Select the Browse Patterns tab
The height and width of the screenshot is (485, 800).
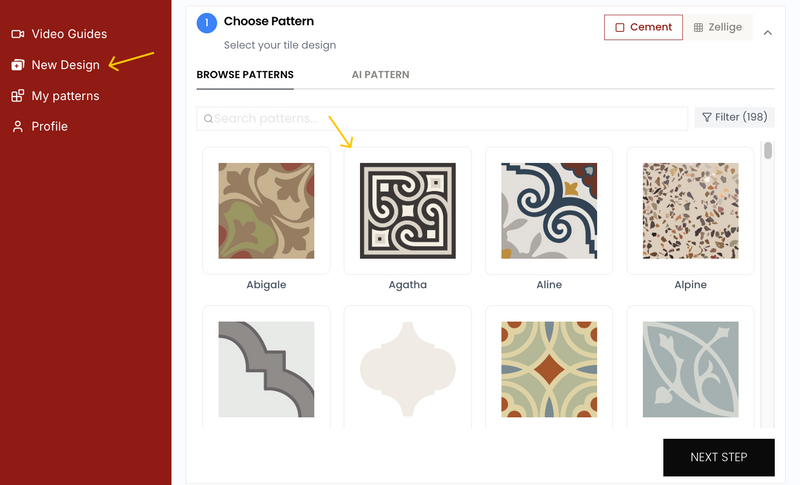click(245, 75)
